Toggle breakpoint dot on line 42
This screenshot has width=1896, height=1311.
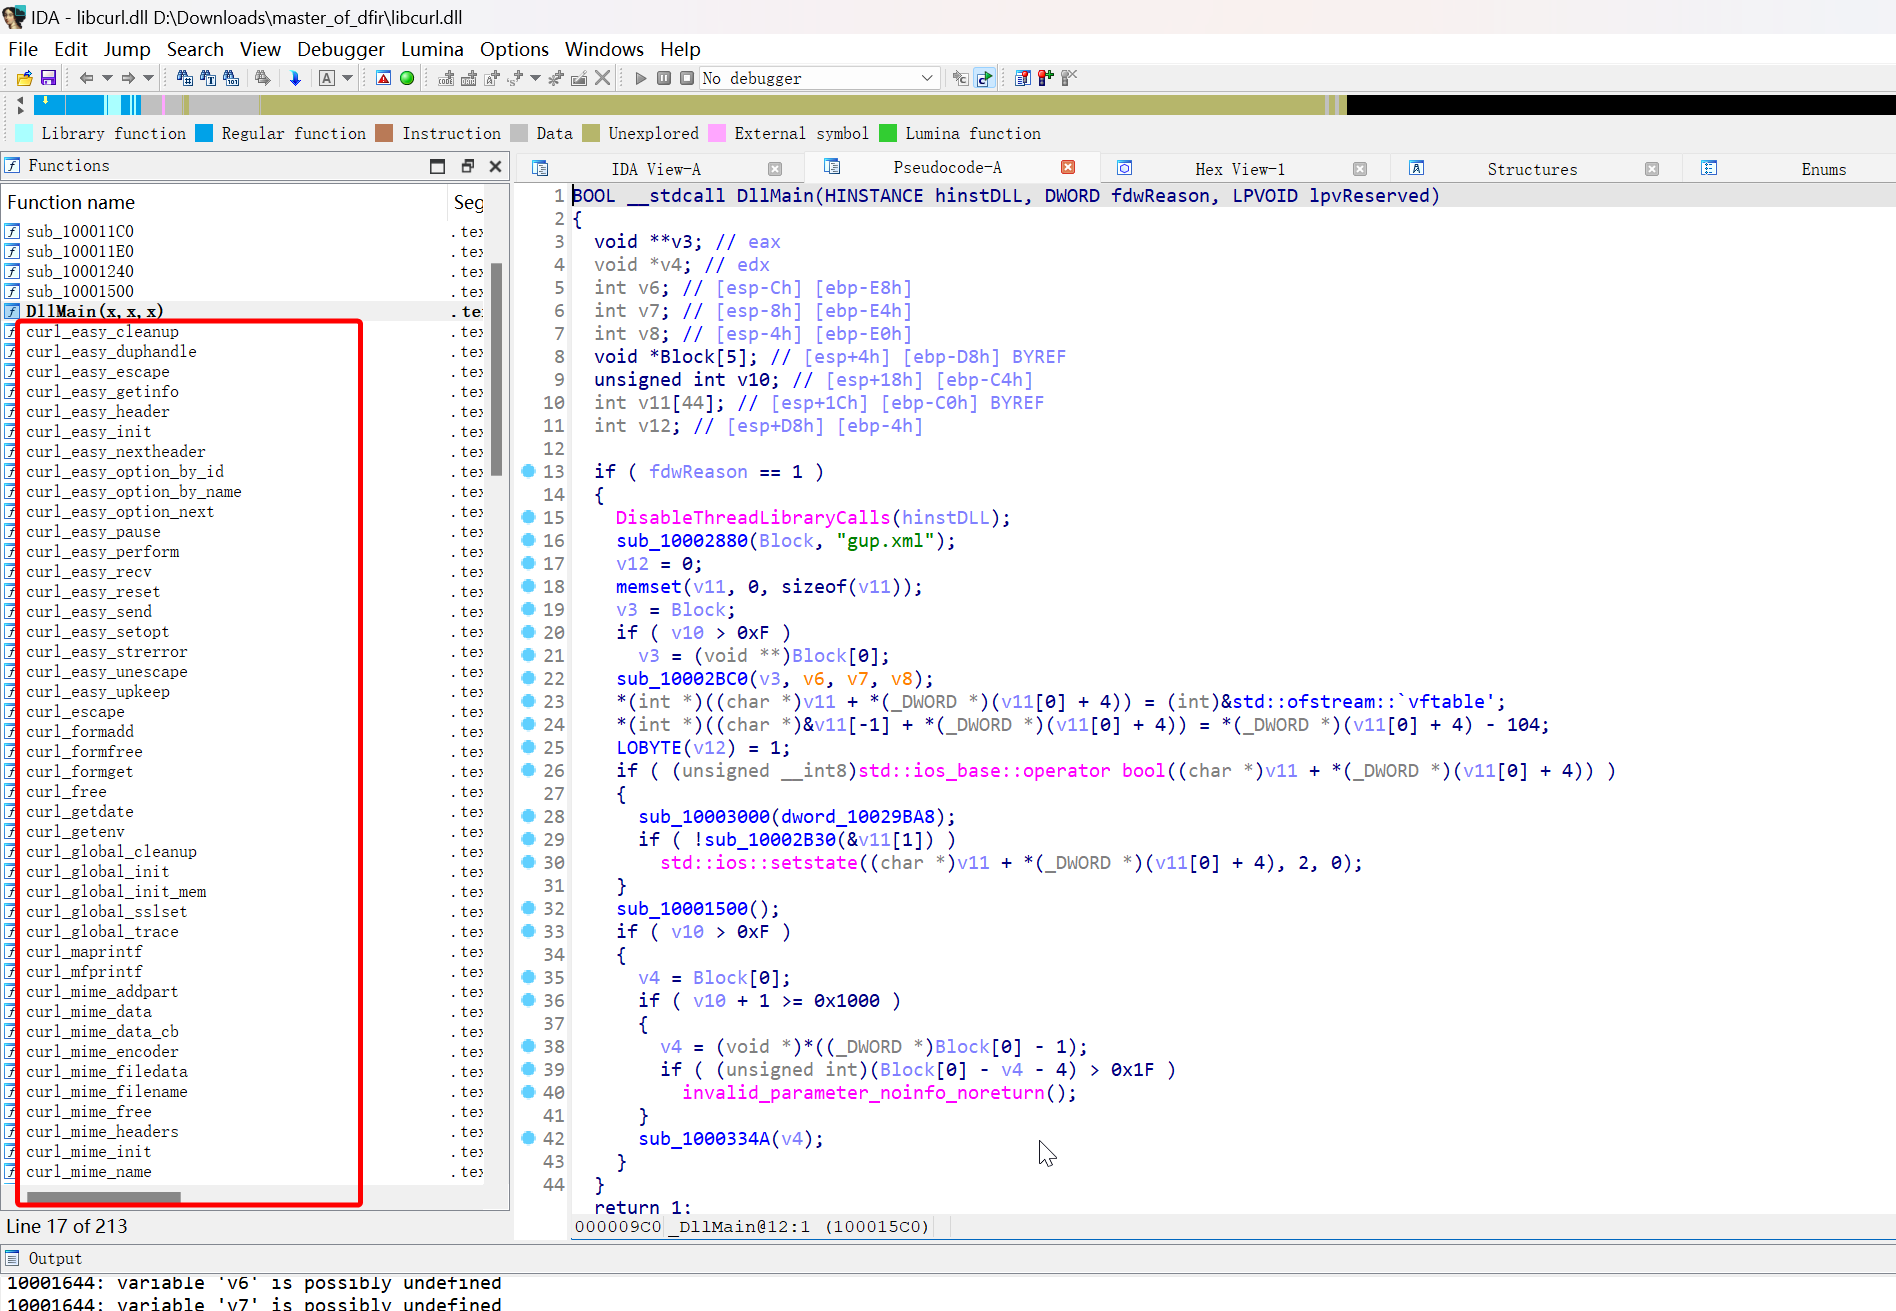coord(528,1138)
